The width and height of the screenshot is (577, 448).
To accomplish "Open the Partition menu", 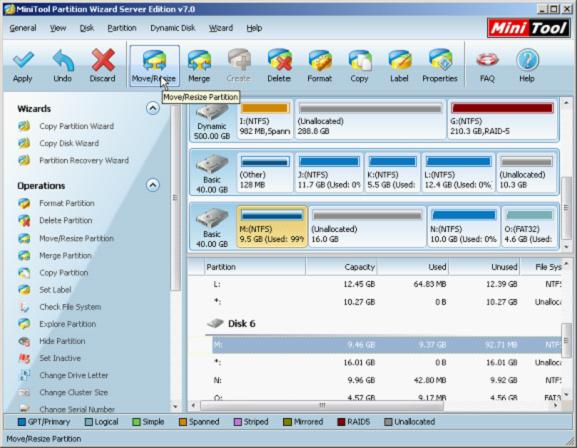I will (x=122, y=28).
